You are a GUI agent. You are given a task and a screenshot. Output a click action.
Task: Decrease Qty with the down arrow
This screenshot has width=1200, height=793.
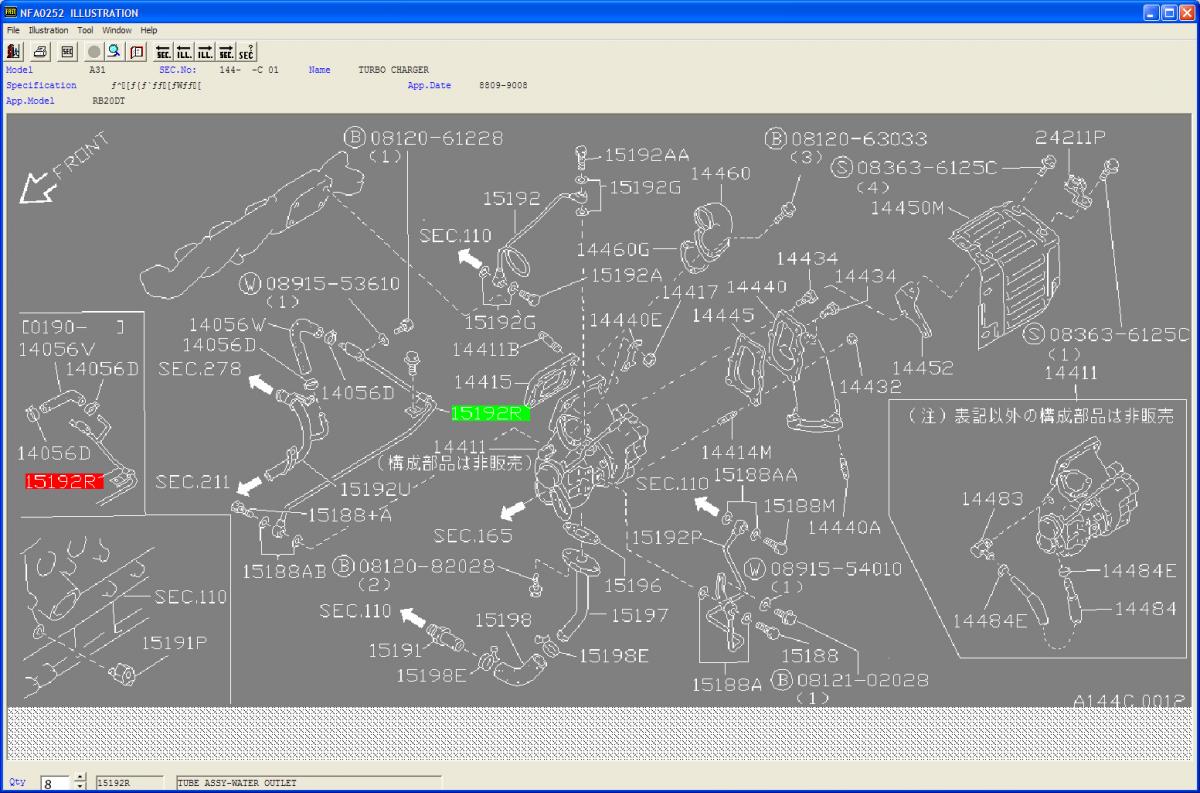pyautogui.click(x=80, y=787)
